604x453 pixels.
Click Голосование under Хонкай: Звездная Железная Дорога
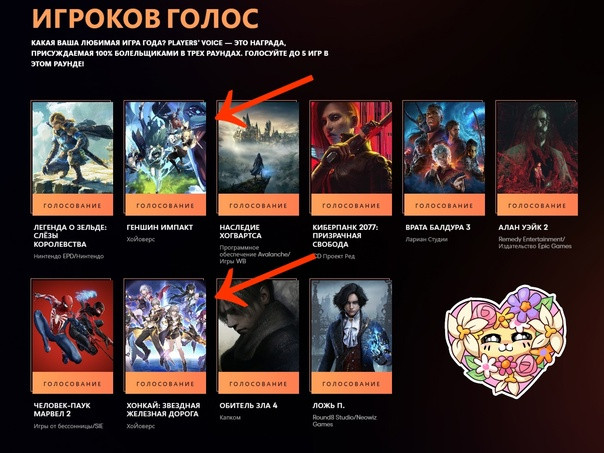[166, 383]
